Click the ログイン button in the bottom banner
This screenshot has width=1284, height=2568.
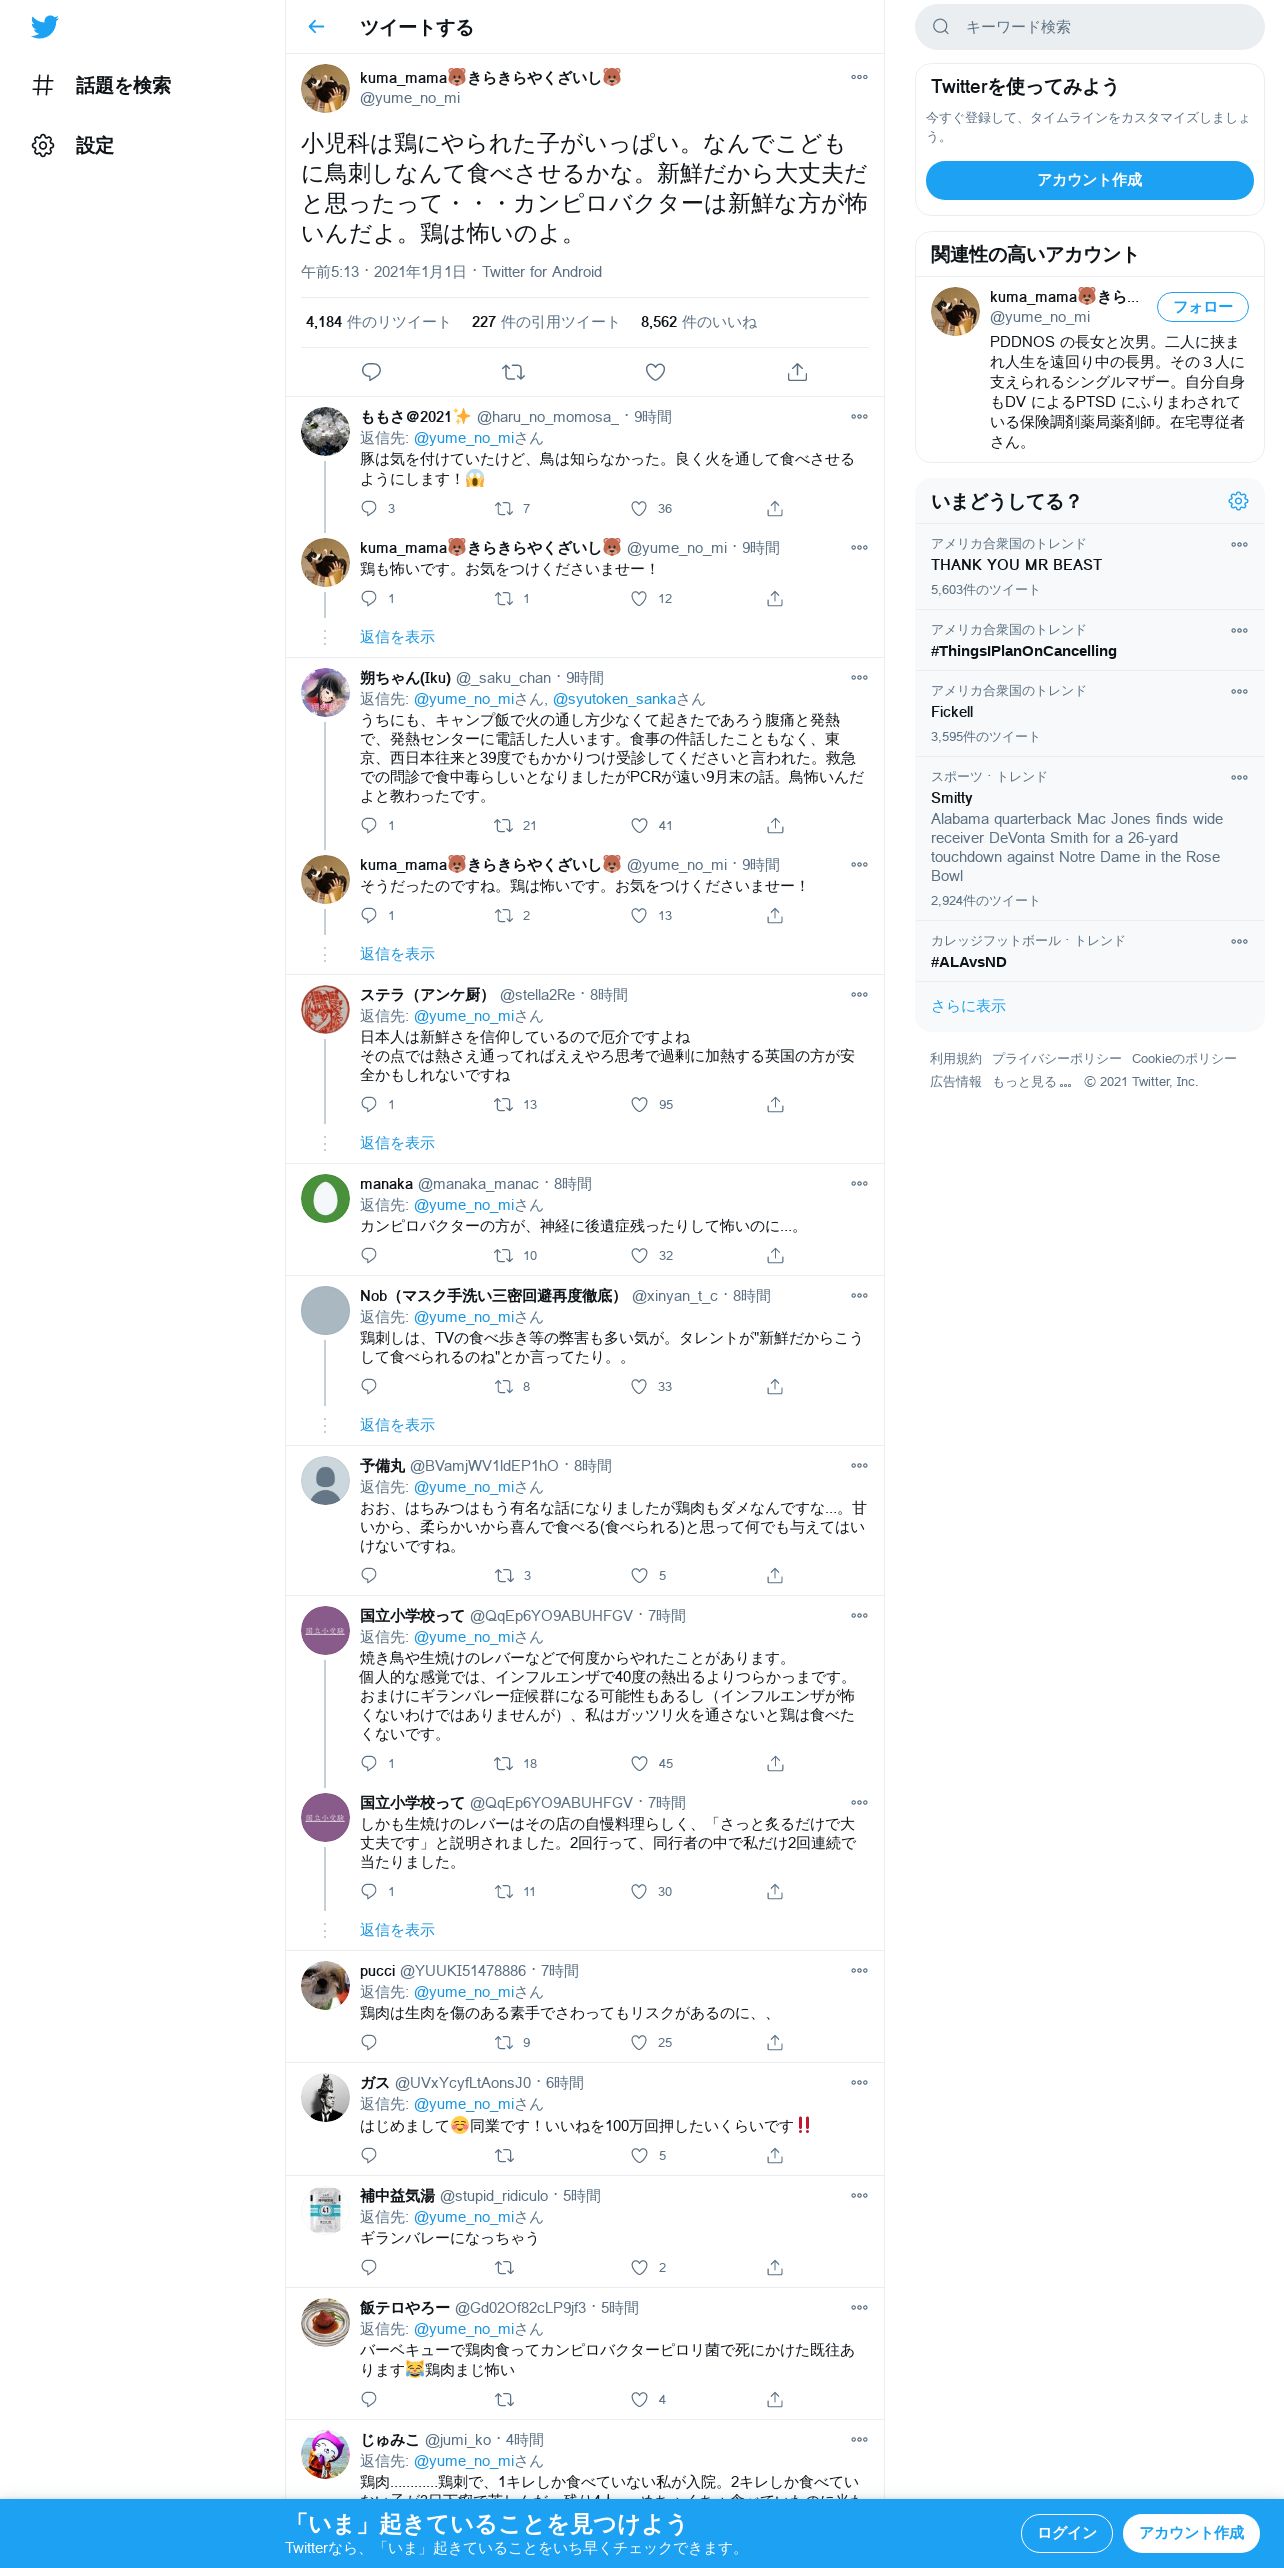(x=1066, y=2532)
